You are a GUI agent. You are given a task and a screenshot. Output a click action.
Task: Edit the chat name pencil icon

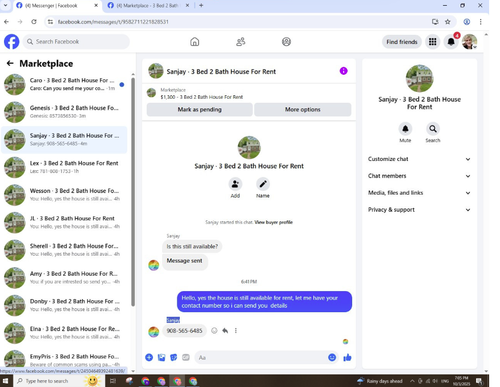(263, 184)
